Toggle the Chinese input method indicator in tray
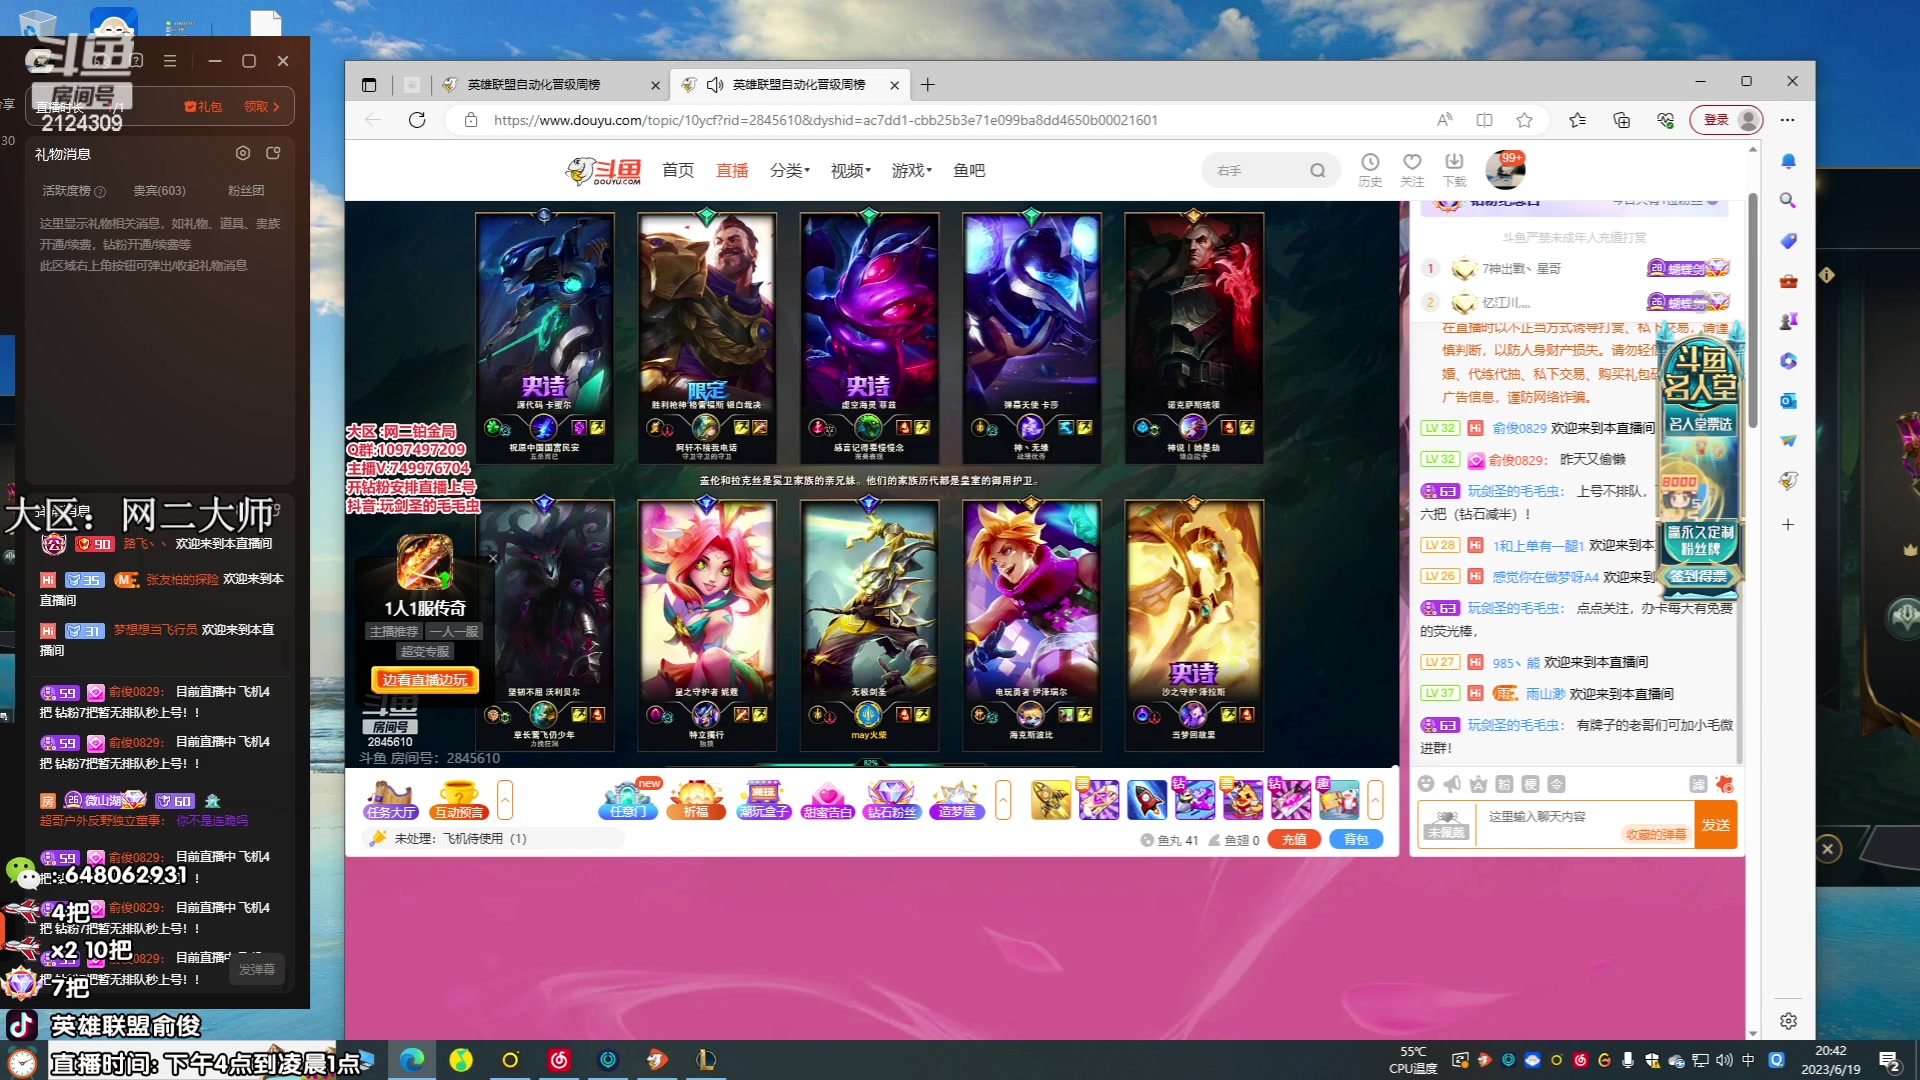Viewport: 1920px width, 1080px height. point(1748,1060)
